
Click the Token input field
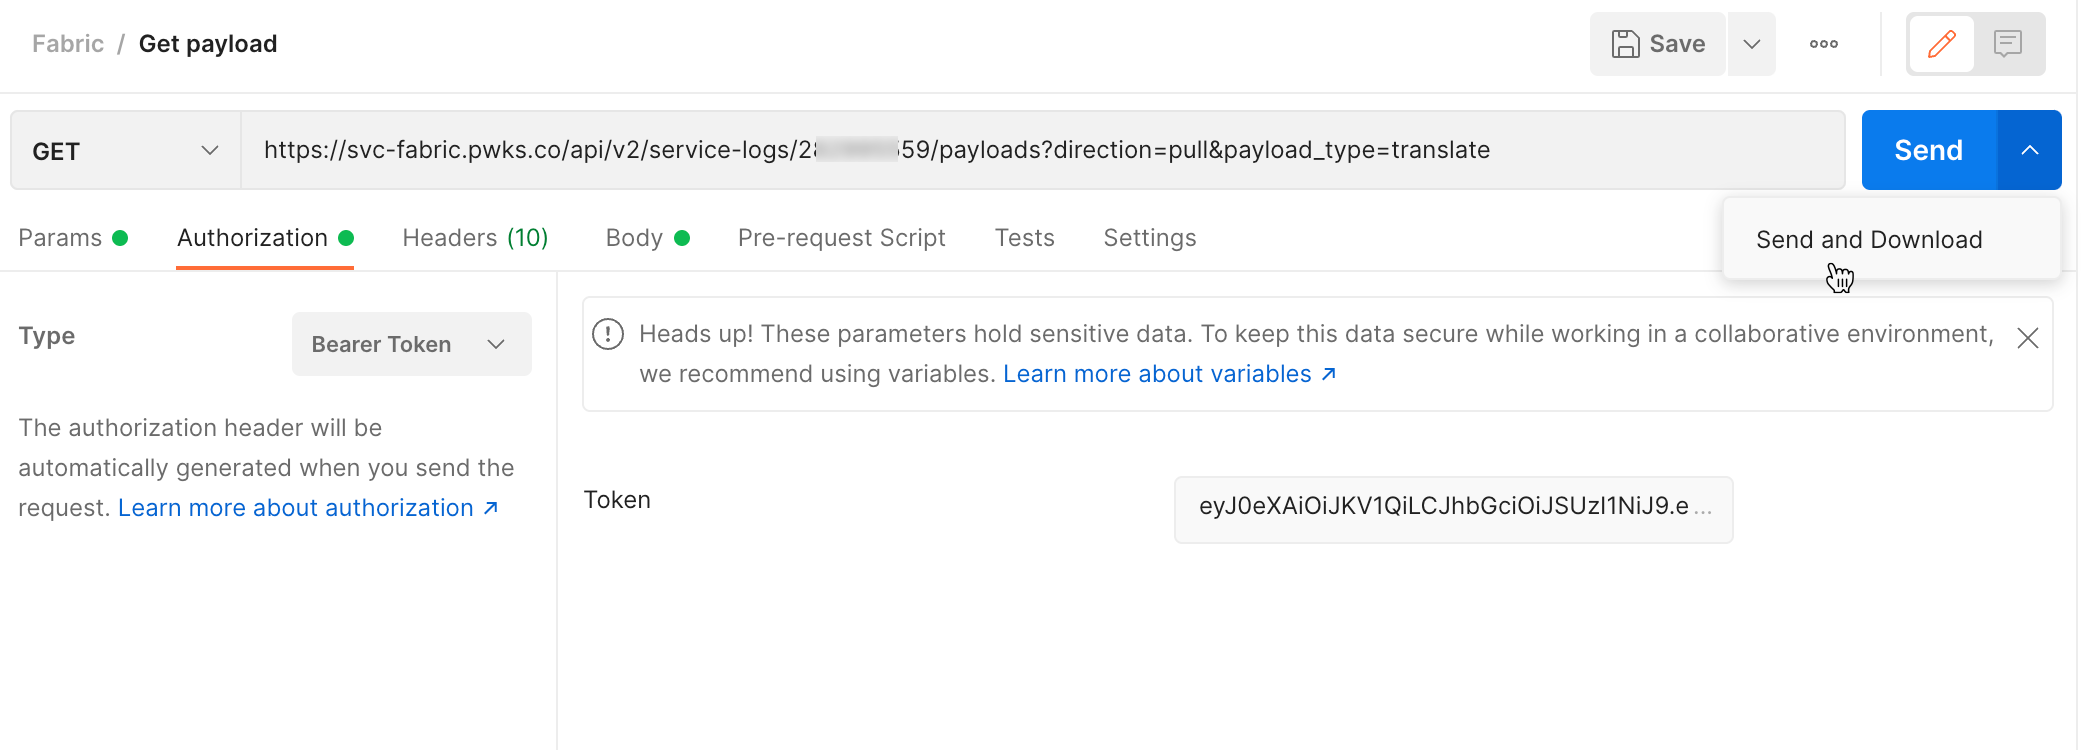[1452, 509]
